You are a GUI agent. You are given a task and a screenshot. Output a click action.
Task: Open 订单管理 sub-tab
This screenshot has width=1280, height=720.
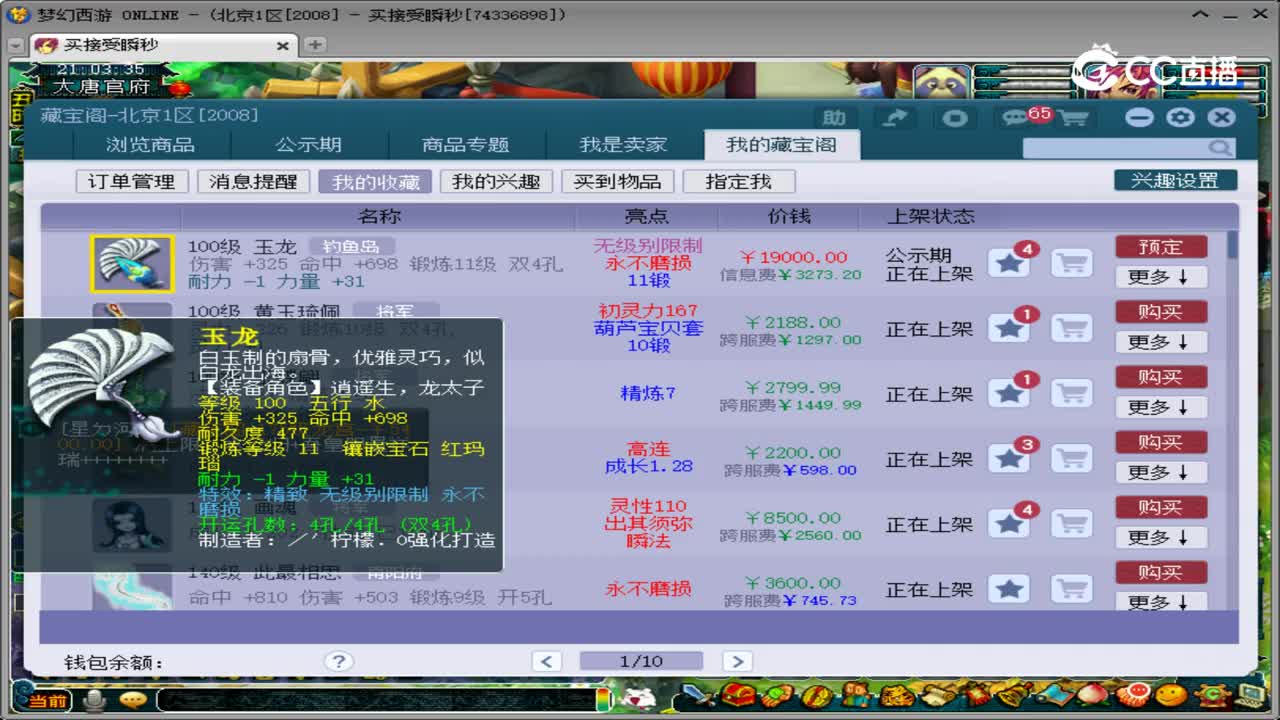pos(132,181)
